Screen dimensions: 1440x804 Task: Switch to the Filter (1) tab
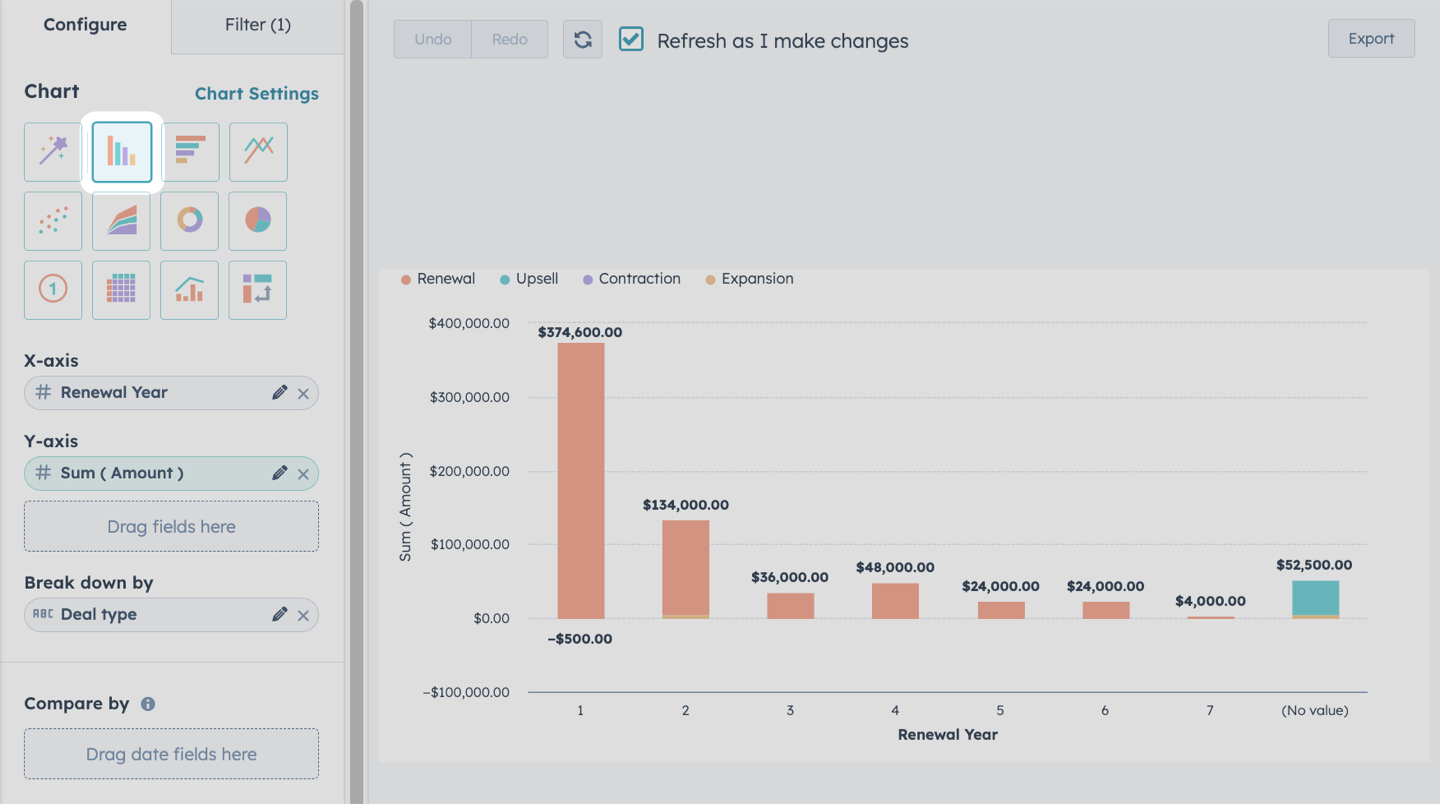pos(258,25)
